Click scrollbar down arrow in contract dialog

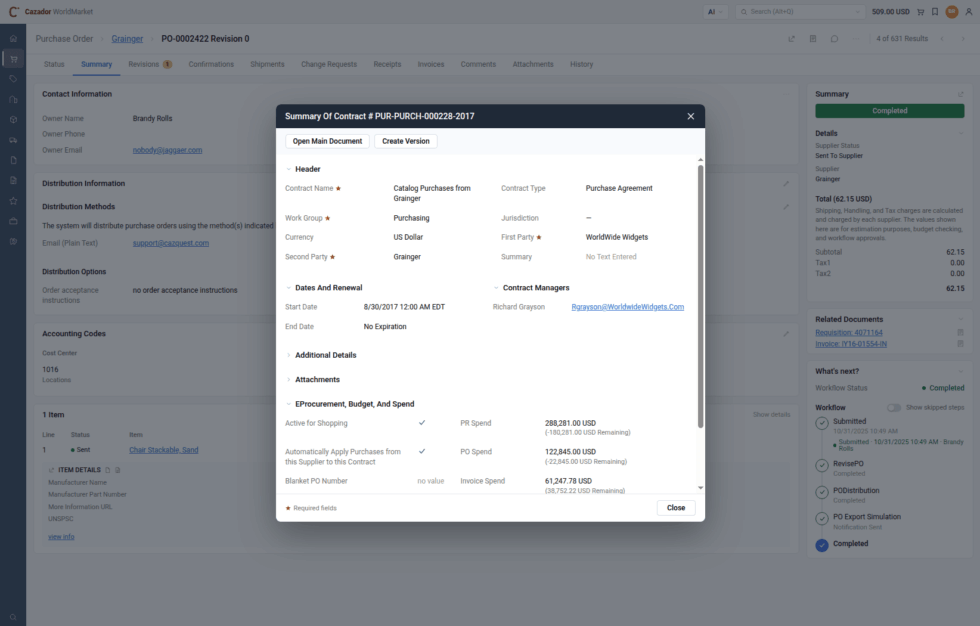coord(700,488)
